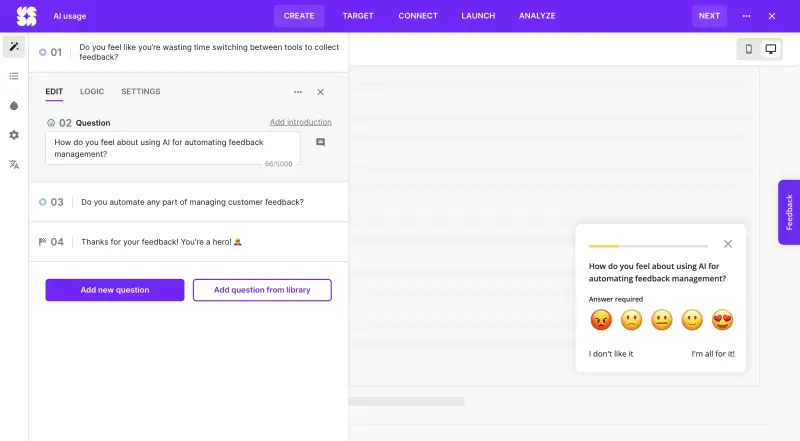Open the magic wand editor sidebar icon
This screenshot has width=800, height=441.
tap(14, 46)
